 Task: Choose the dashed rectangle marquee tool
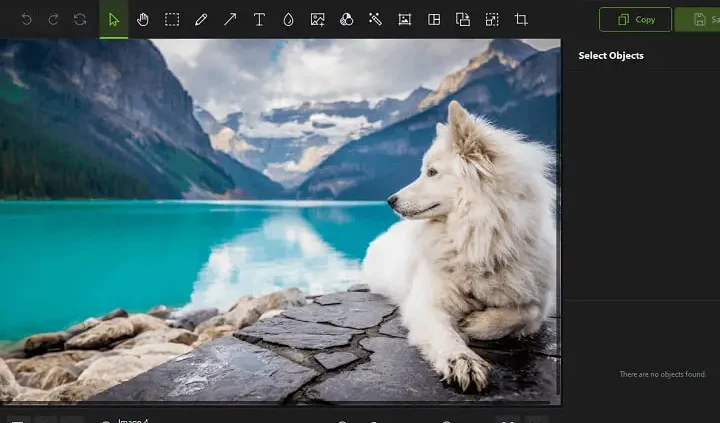(x=172, y=19)
